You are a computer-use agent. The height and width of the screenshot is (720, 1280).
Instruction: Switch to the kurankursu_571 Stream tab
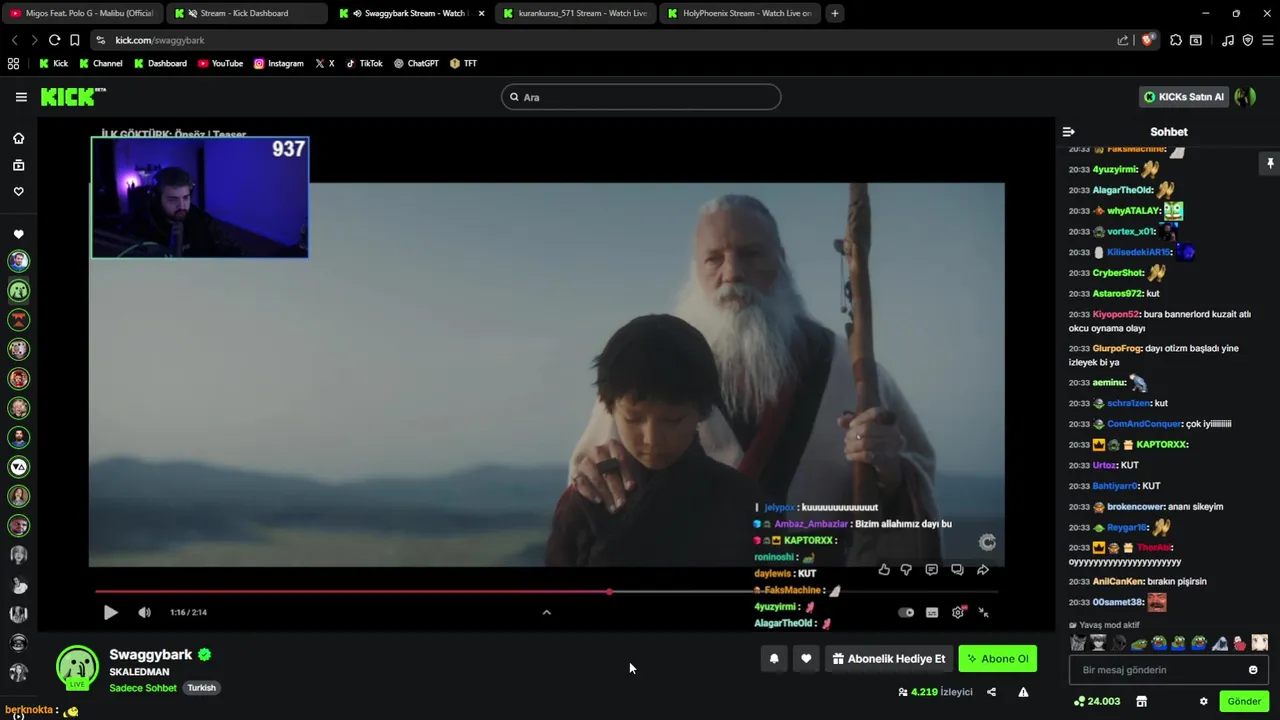(575, 13)
